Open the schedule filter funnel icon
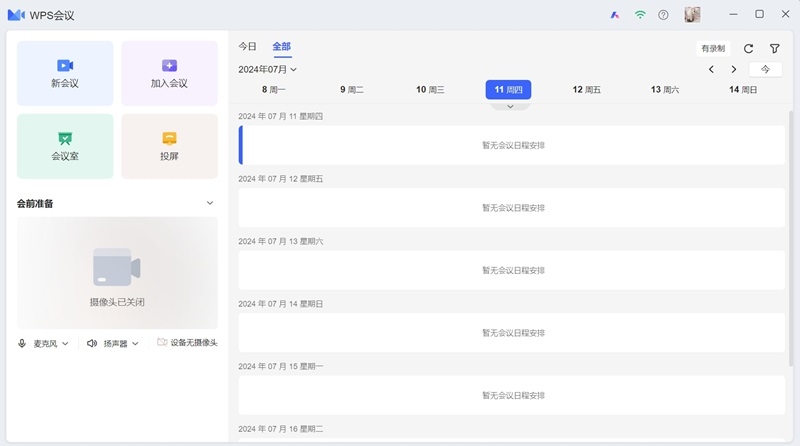This screenshot has height=446, width=800. coord(775,48)
